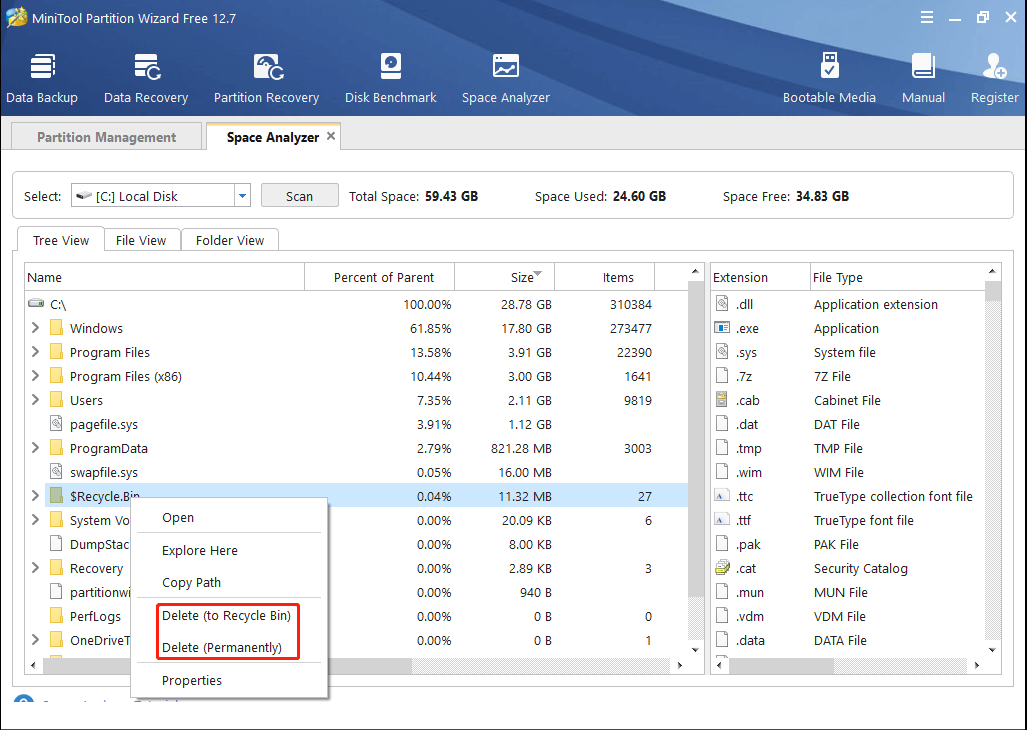
Task: Click the extension list horizontal scrollbar thumb
Action: click(x=781, y=665)
